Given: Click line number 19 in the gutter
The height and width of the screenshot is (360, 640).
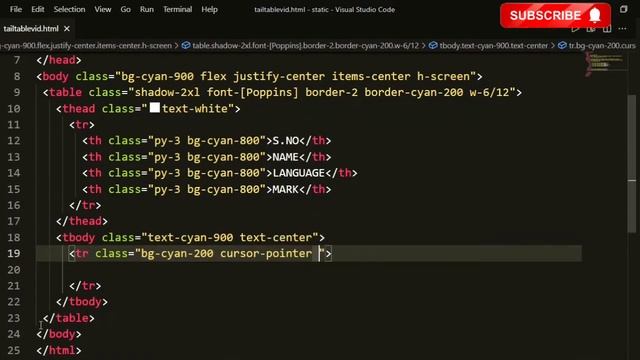Looking at the screenshot, I should [13, 253].
